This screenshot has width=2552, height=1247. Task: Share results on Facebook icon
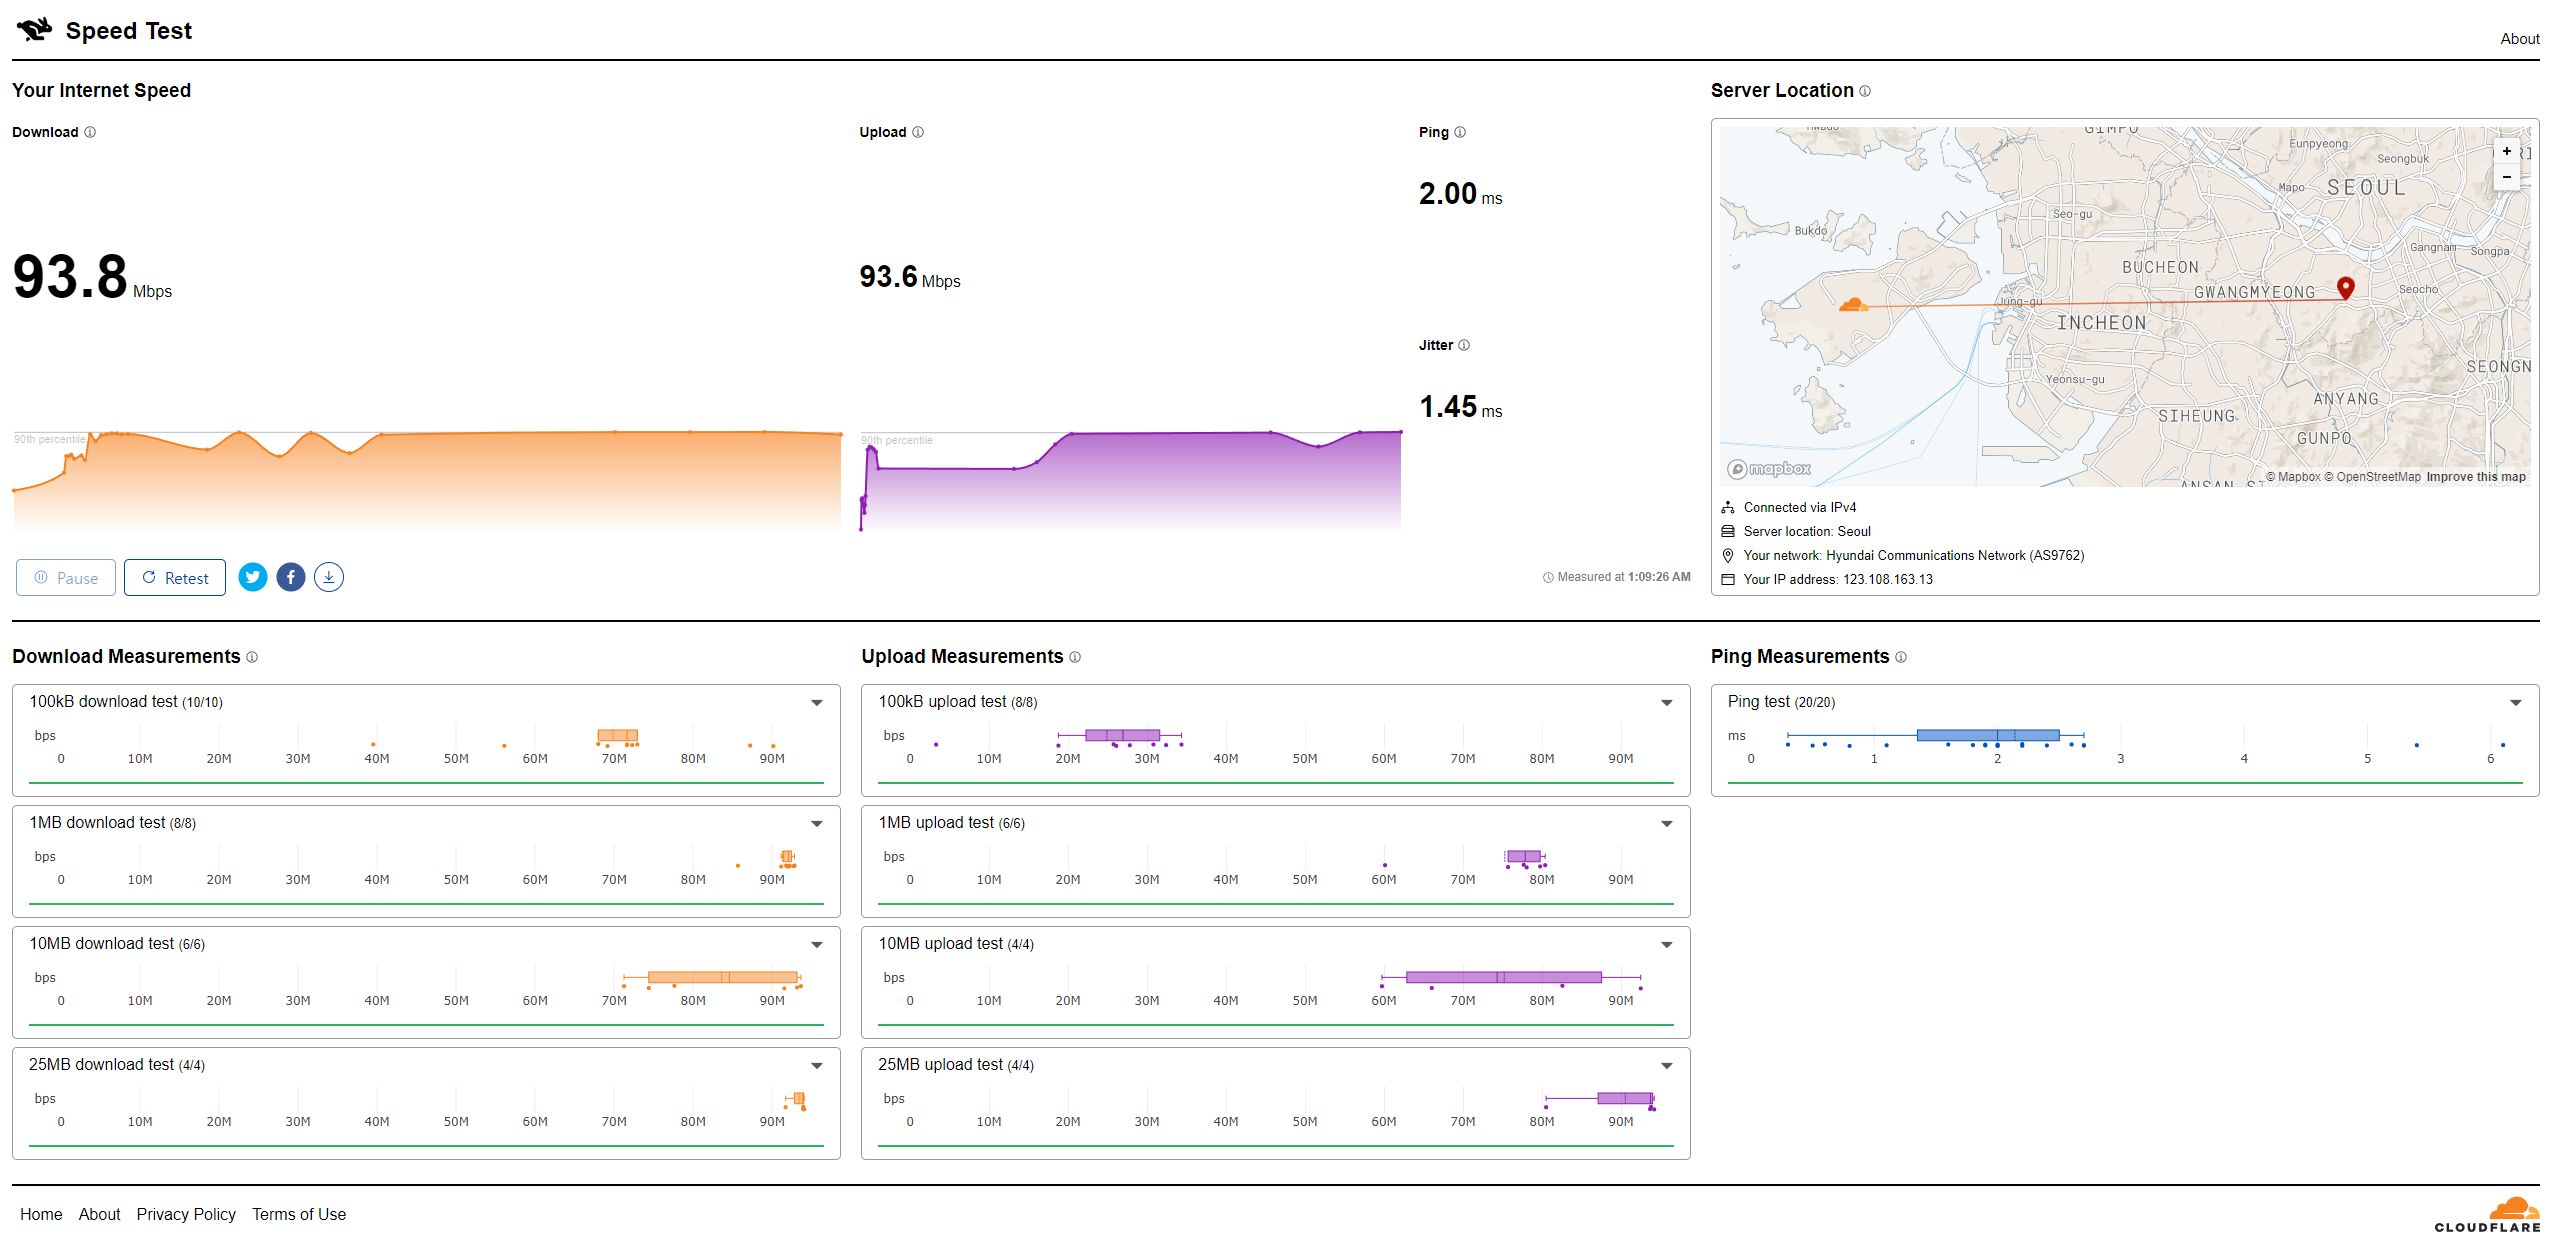(291, 577)
